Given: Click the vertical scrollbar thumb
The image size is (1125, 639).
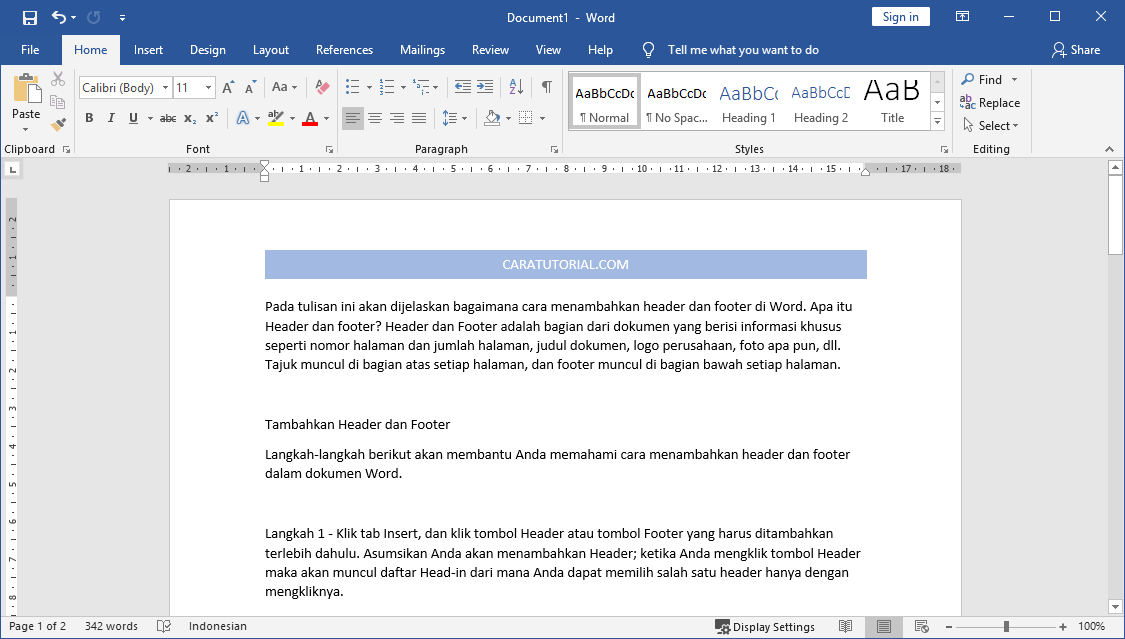Looking at the screenshot, I should (1115, 215).
